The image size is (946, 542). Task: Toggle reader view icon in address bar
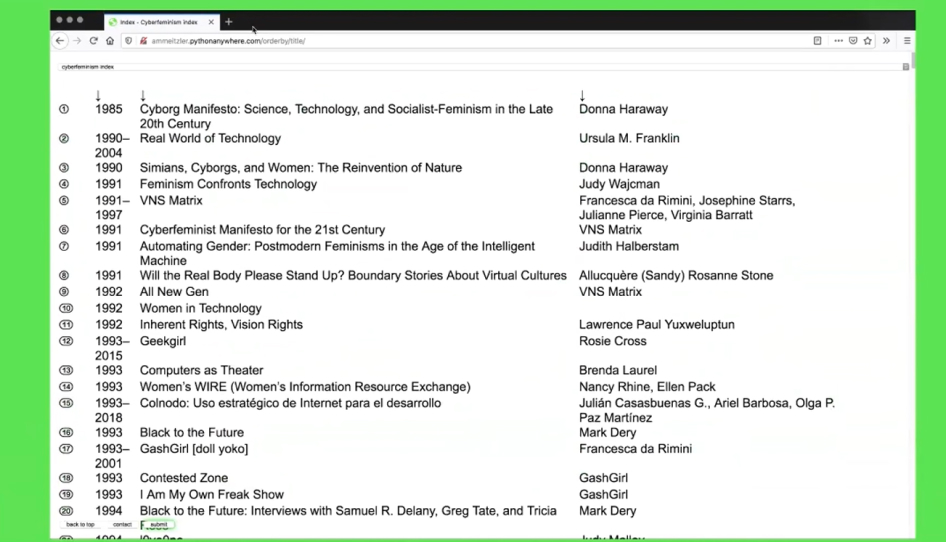[x=817, y=41]
